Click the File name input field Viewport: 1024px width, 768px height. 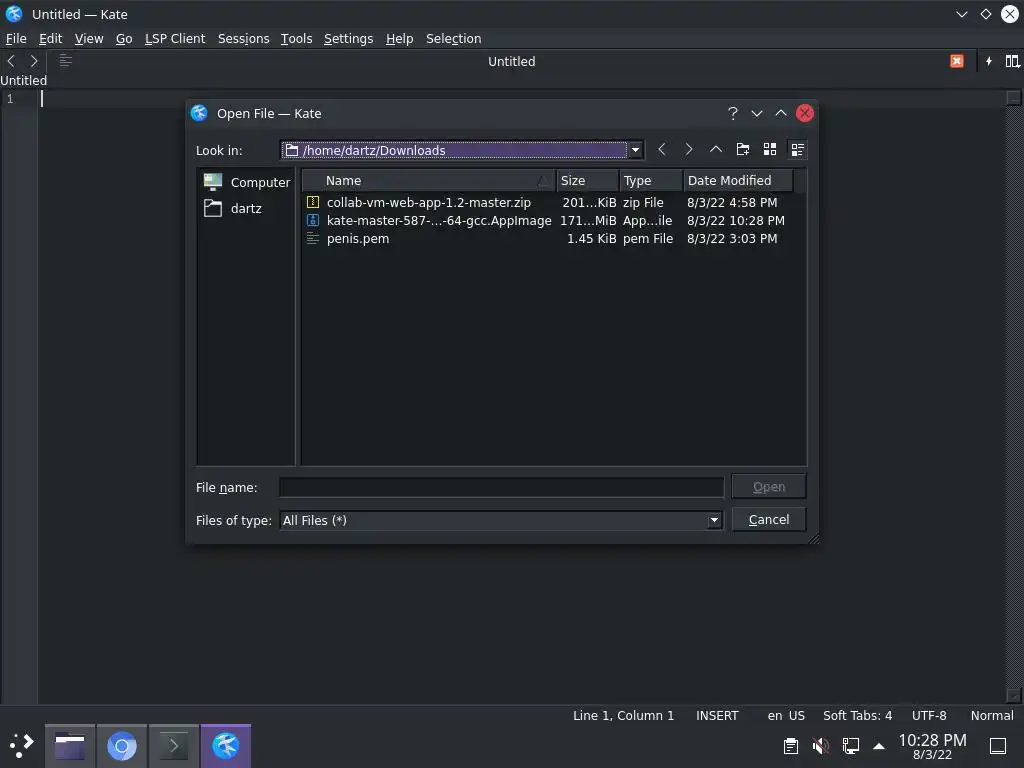point(502,487)
